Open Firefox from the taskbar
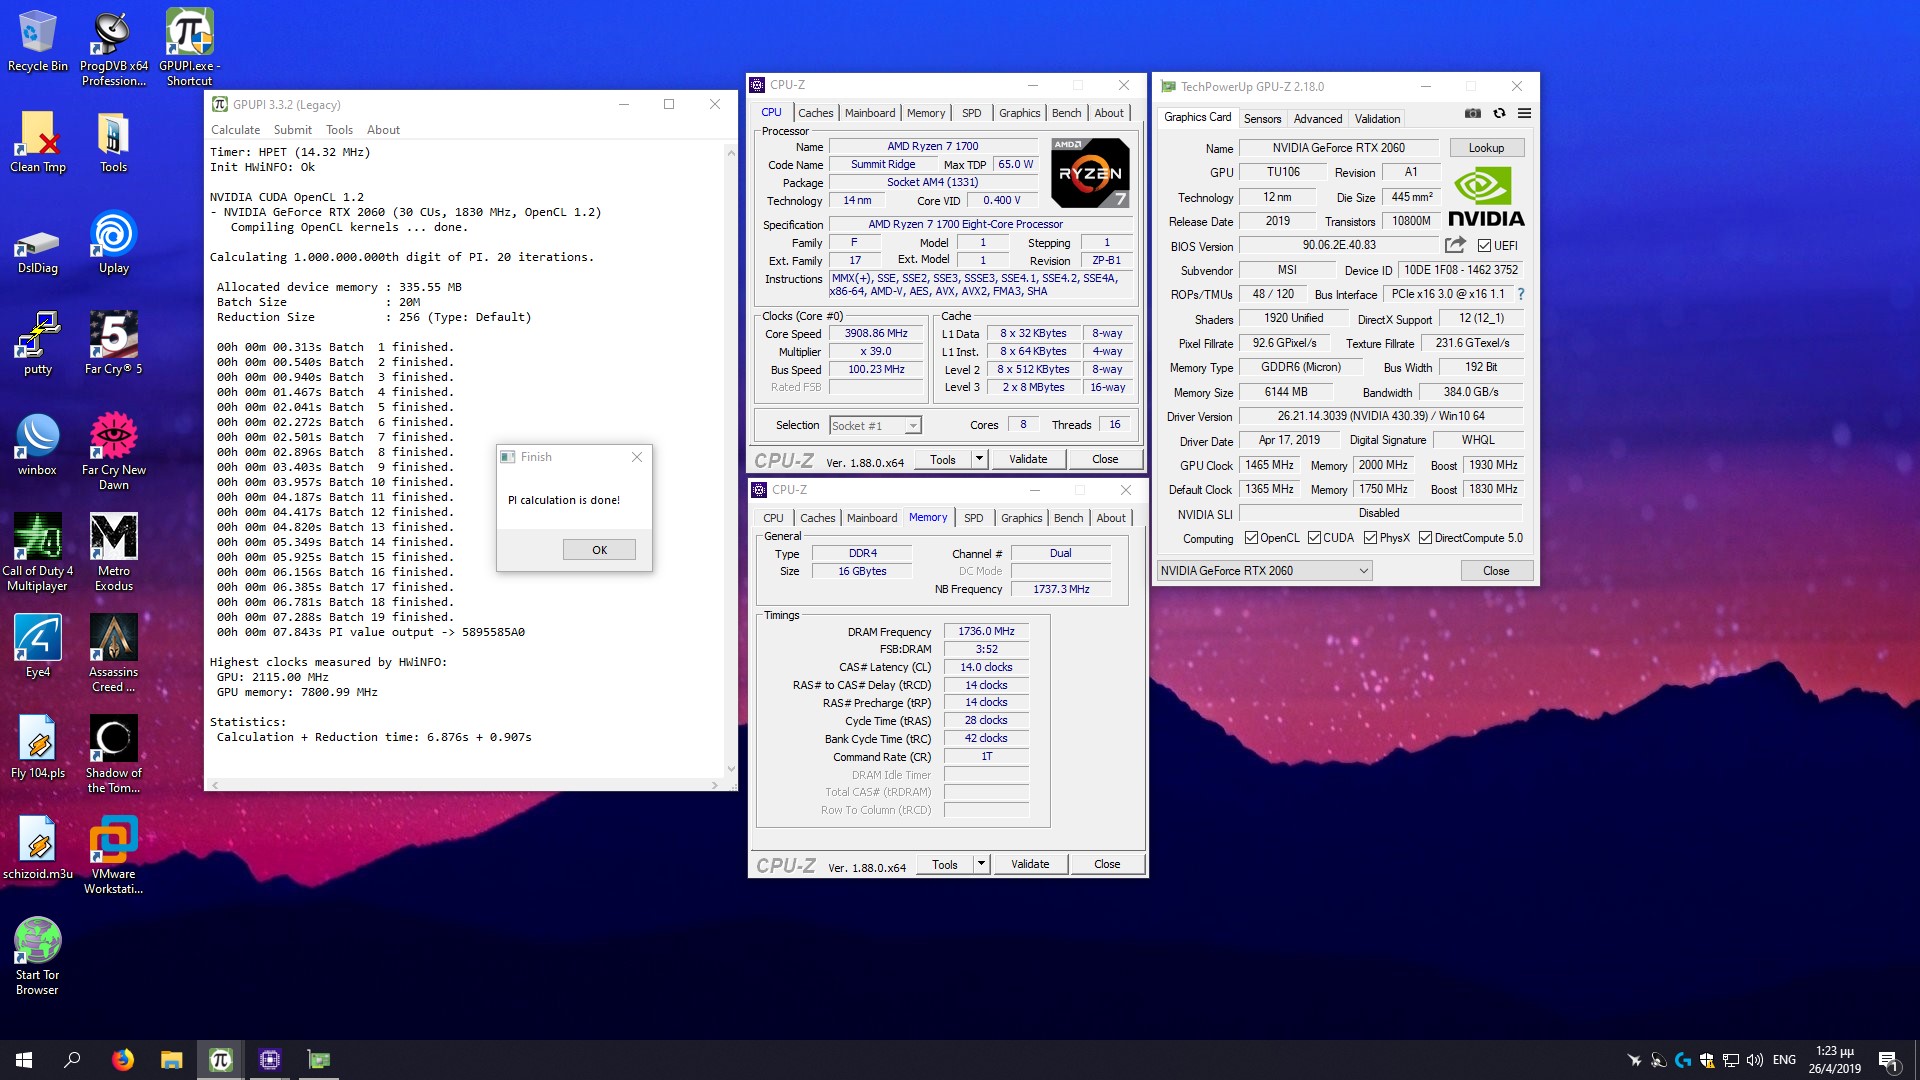1920x1080 pixels. [x=122, y=1060]
